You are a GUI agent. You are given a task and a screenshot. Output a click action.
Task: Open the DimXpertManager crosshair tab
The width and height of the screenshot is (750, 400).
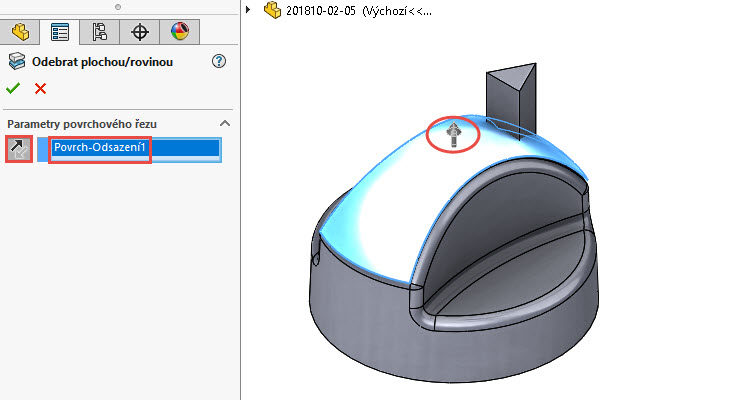point(140,33)
